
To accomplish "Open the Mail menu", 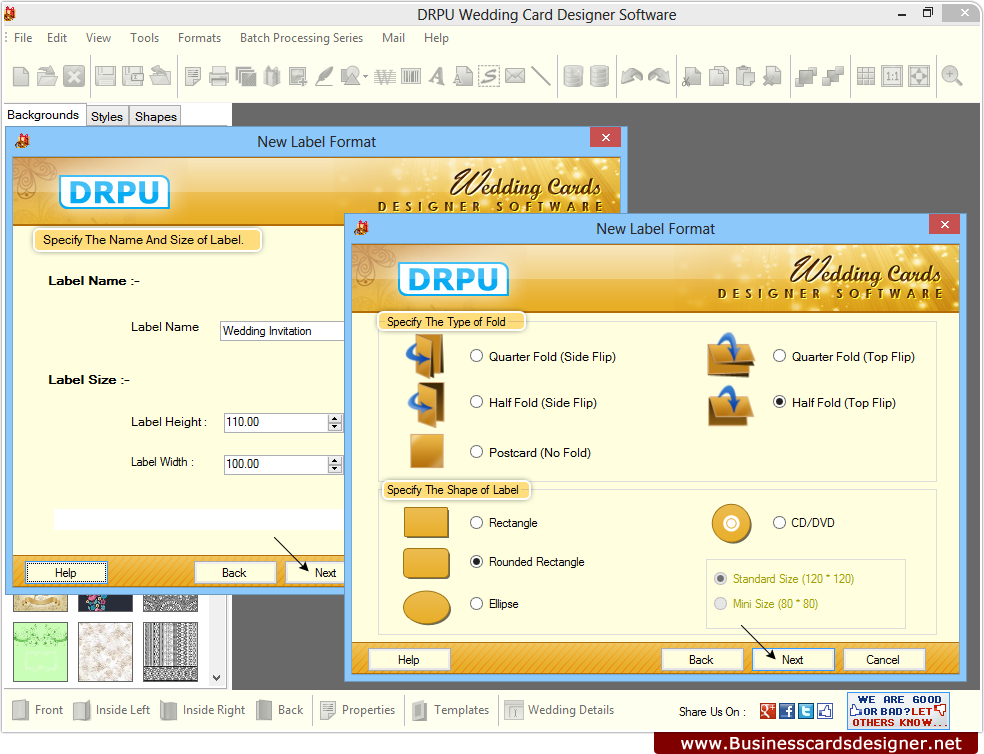I will tap(393, 38).
